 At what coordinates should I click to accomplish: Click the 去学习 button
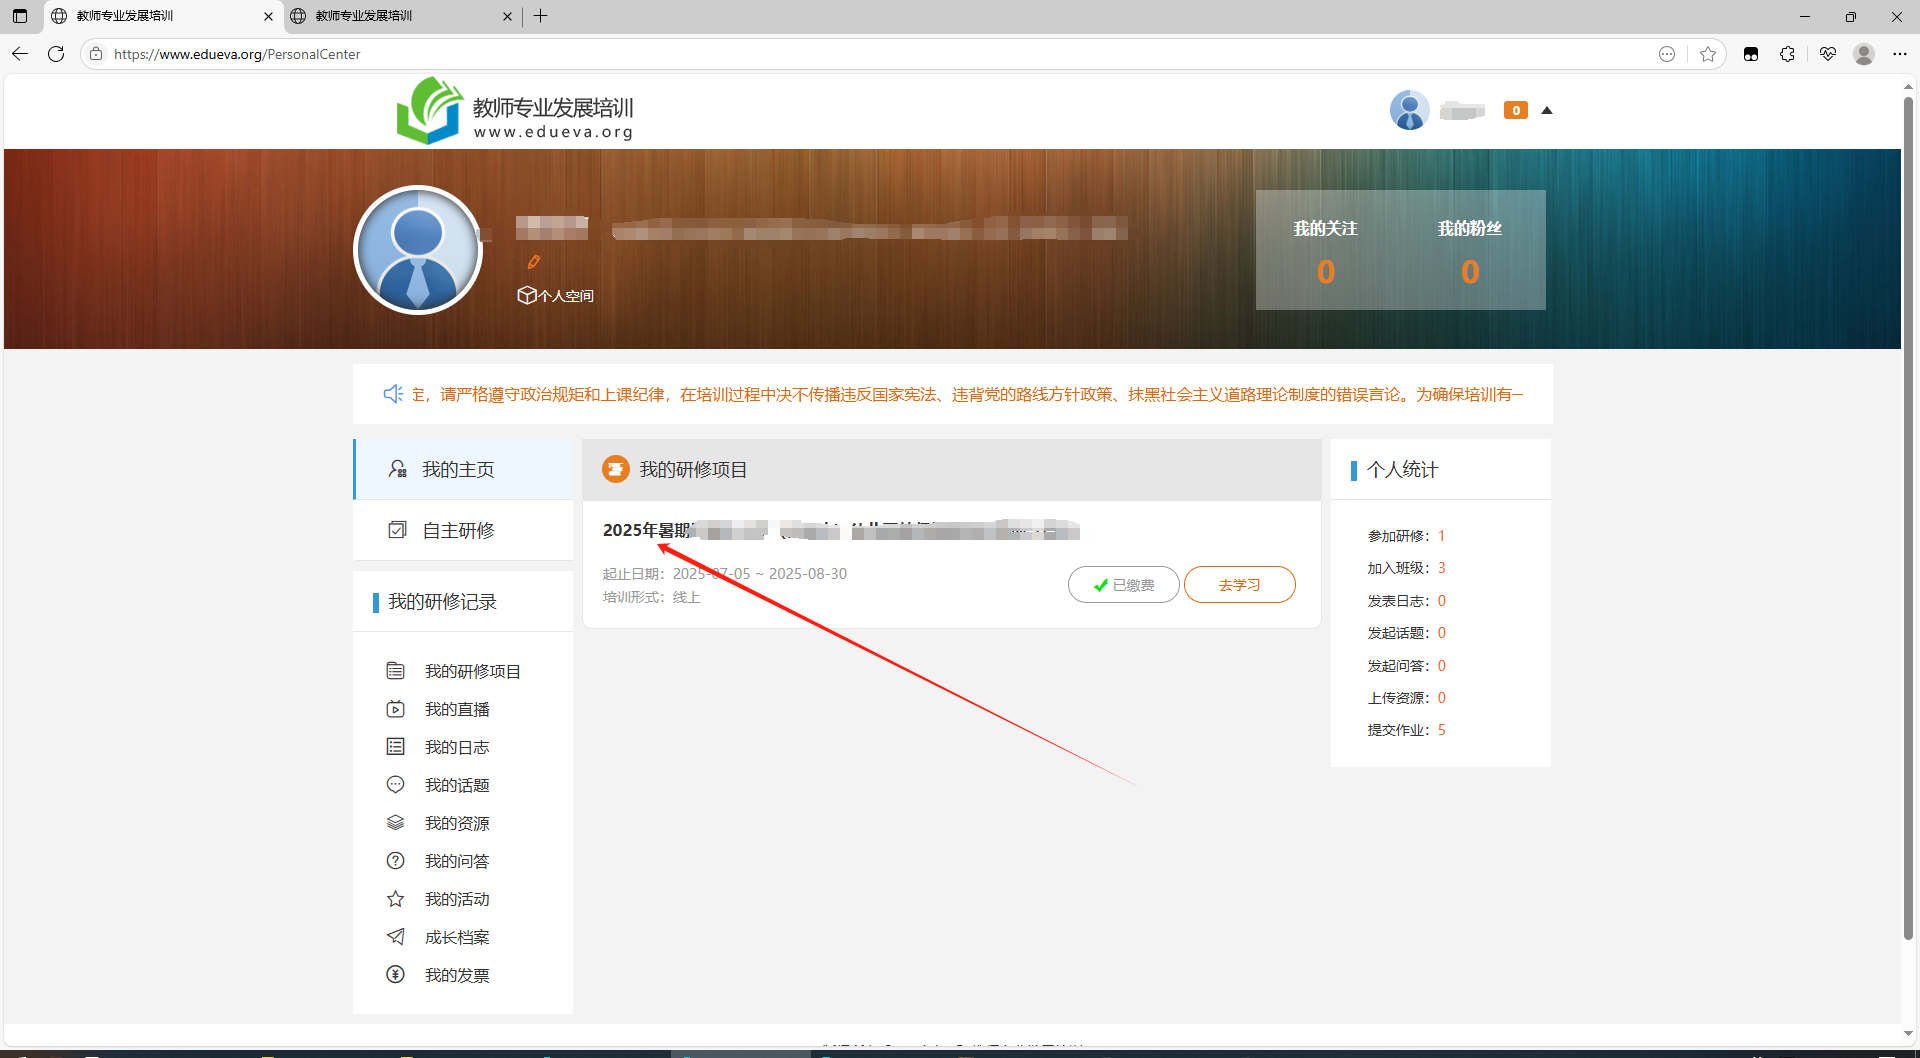pyautogui.click(x=1239, y=585)
